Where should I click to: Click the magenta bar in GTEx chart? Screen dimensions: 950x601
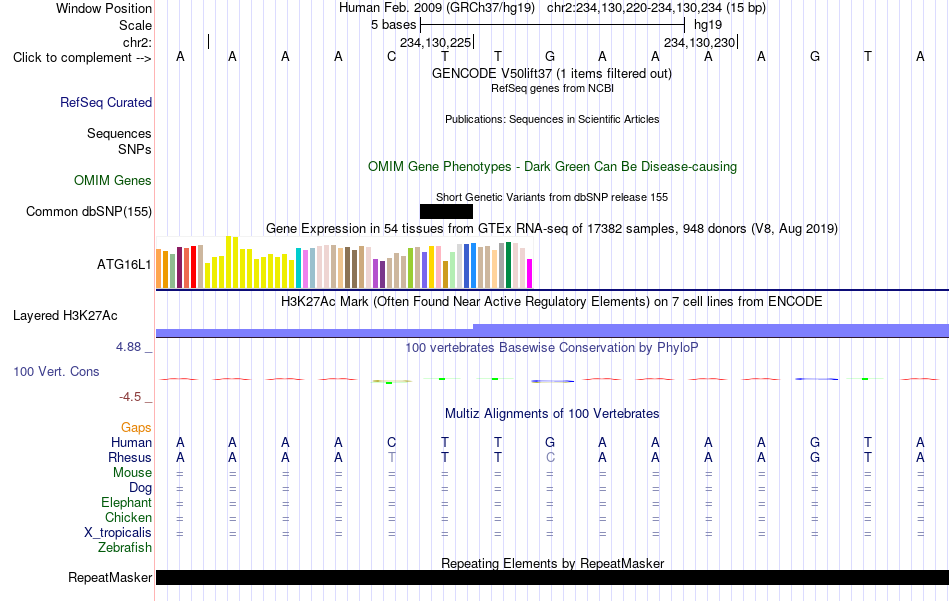(530, 273)
